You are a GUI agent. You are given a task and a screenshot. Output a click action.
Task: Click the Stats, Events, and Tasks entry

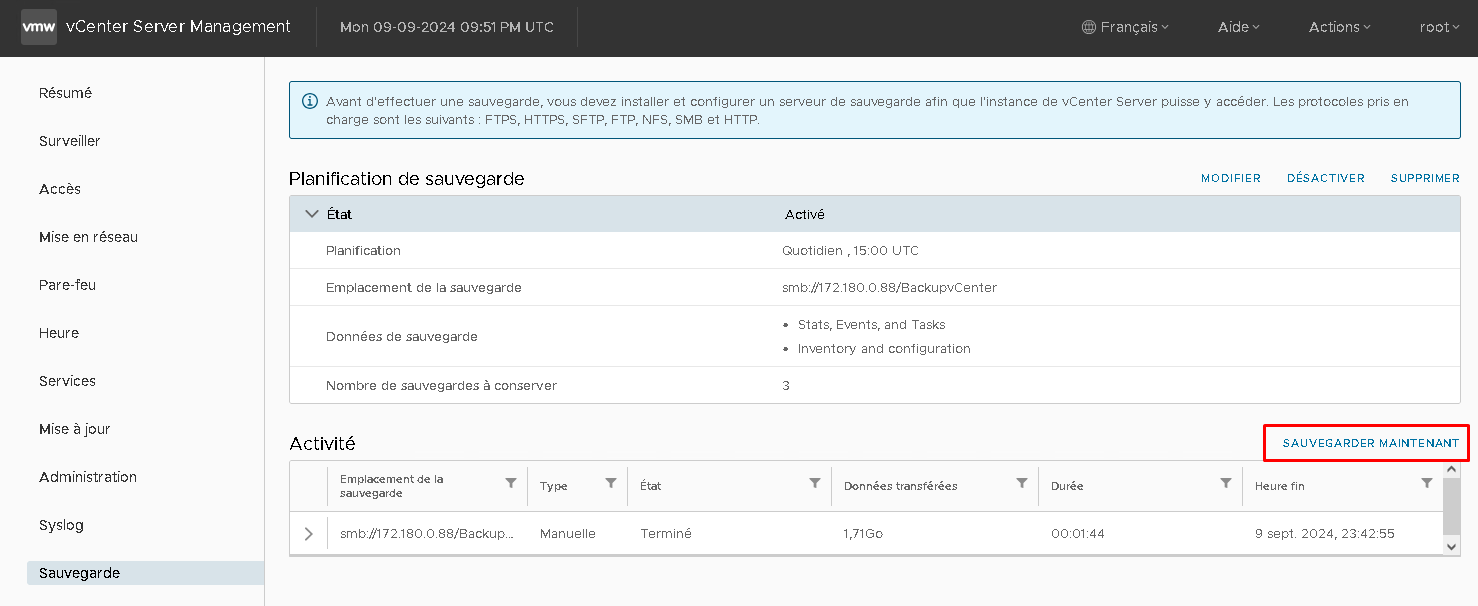tap(871, 325)
